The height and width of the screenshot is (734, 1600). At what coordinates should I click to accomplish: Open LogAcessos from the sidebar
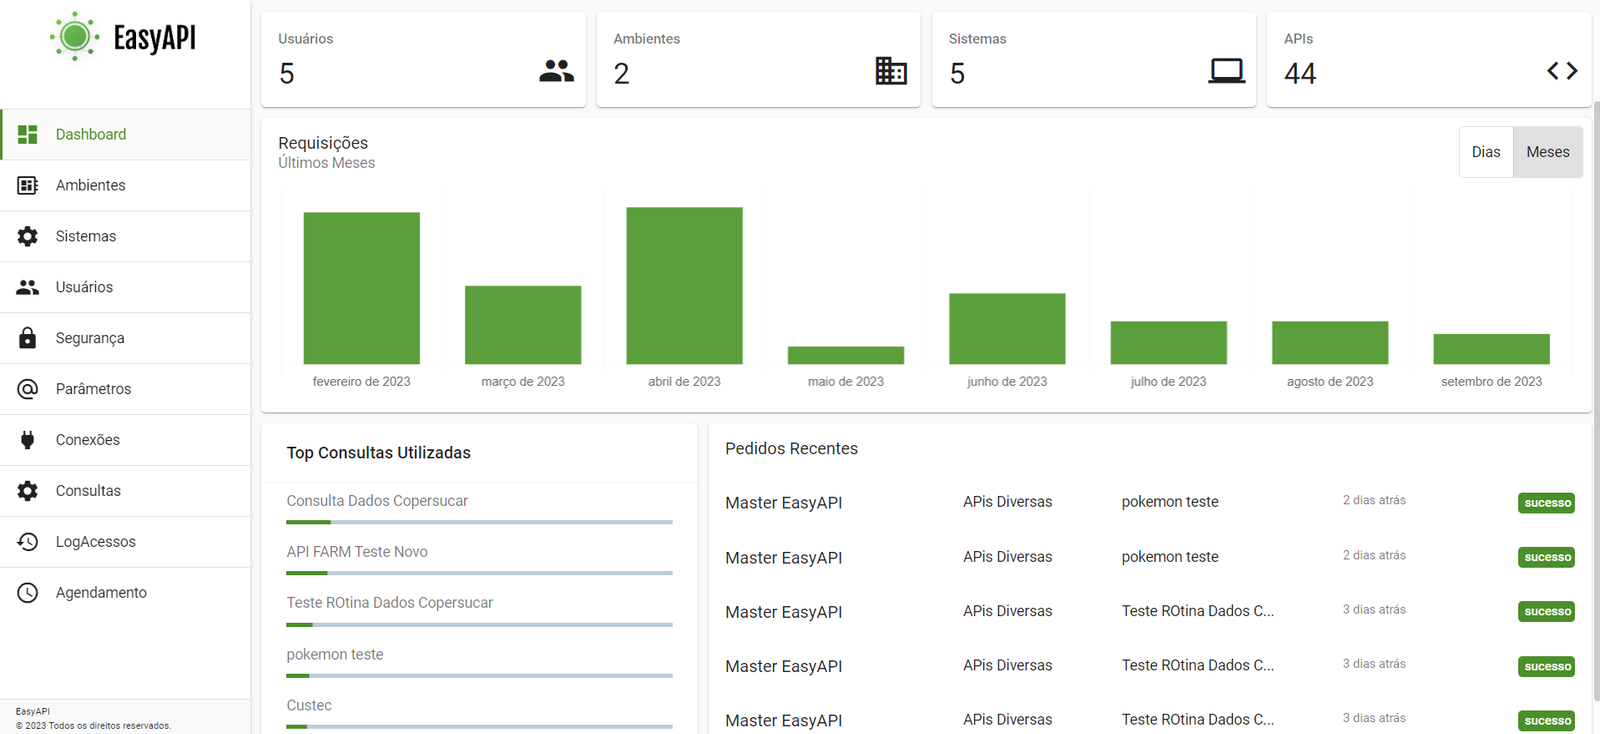[125, 542]
